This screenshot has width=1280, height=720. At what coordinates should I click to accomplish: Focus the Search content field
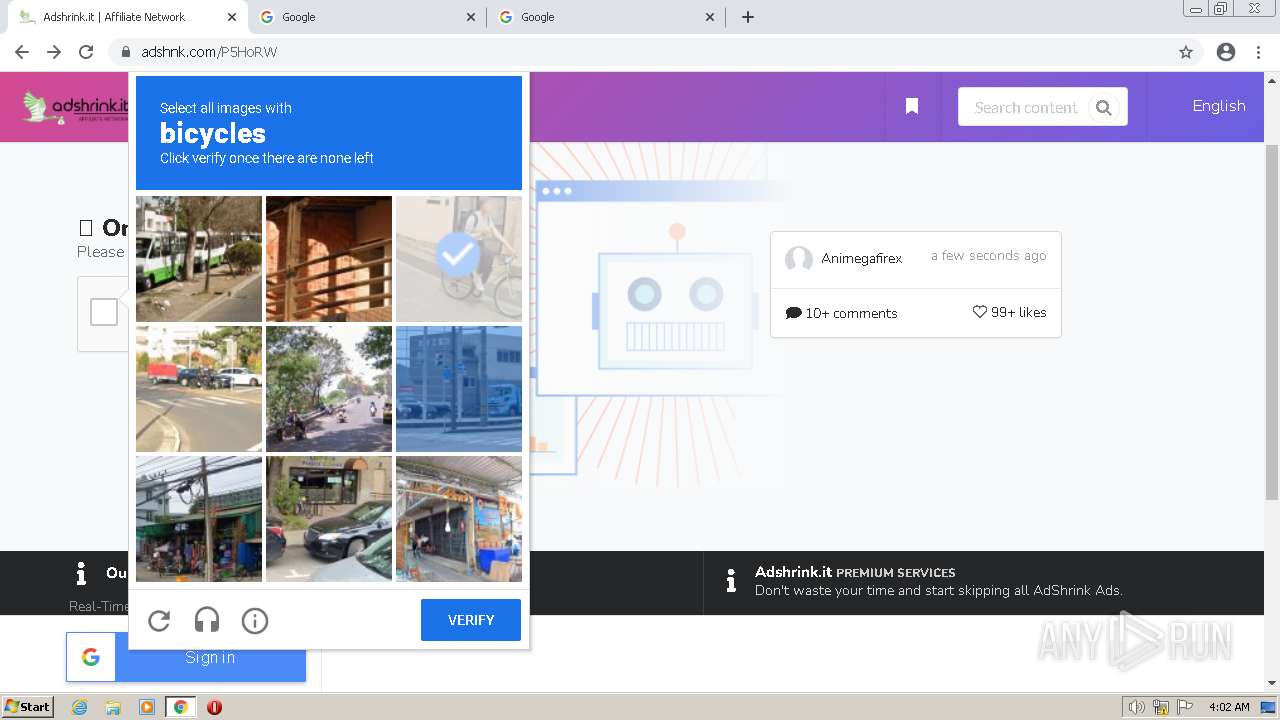pos(1025,107)
